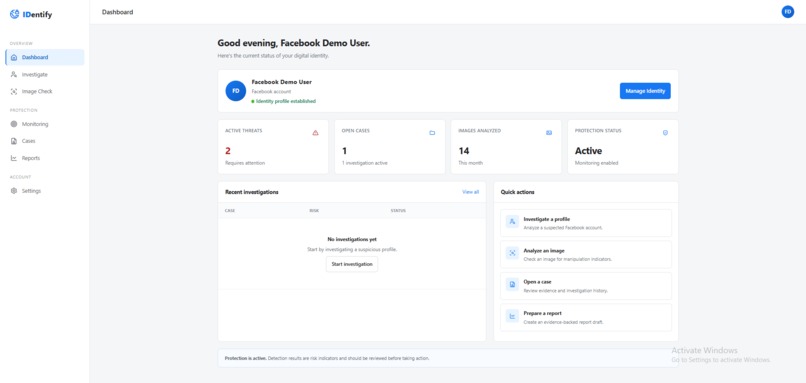Open Settings in the sidebar
This screenshot has height=383, width=806.
pos(45,191)
